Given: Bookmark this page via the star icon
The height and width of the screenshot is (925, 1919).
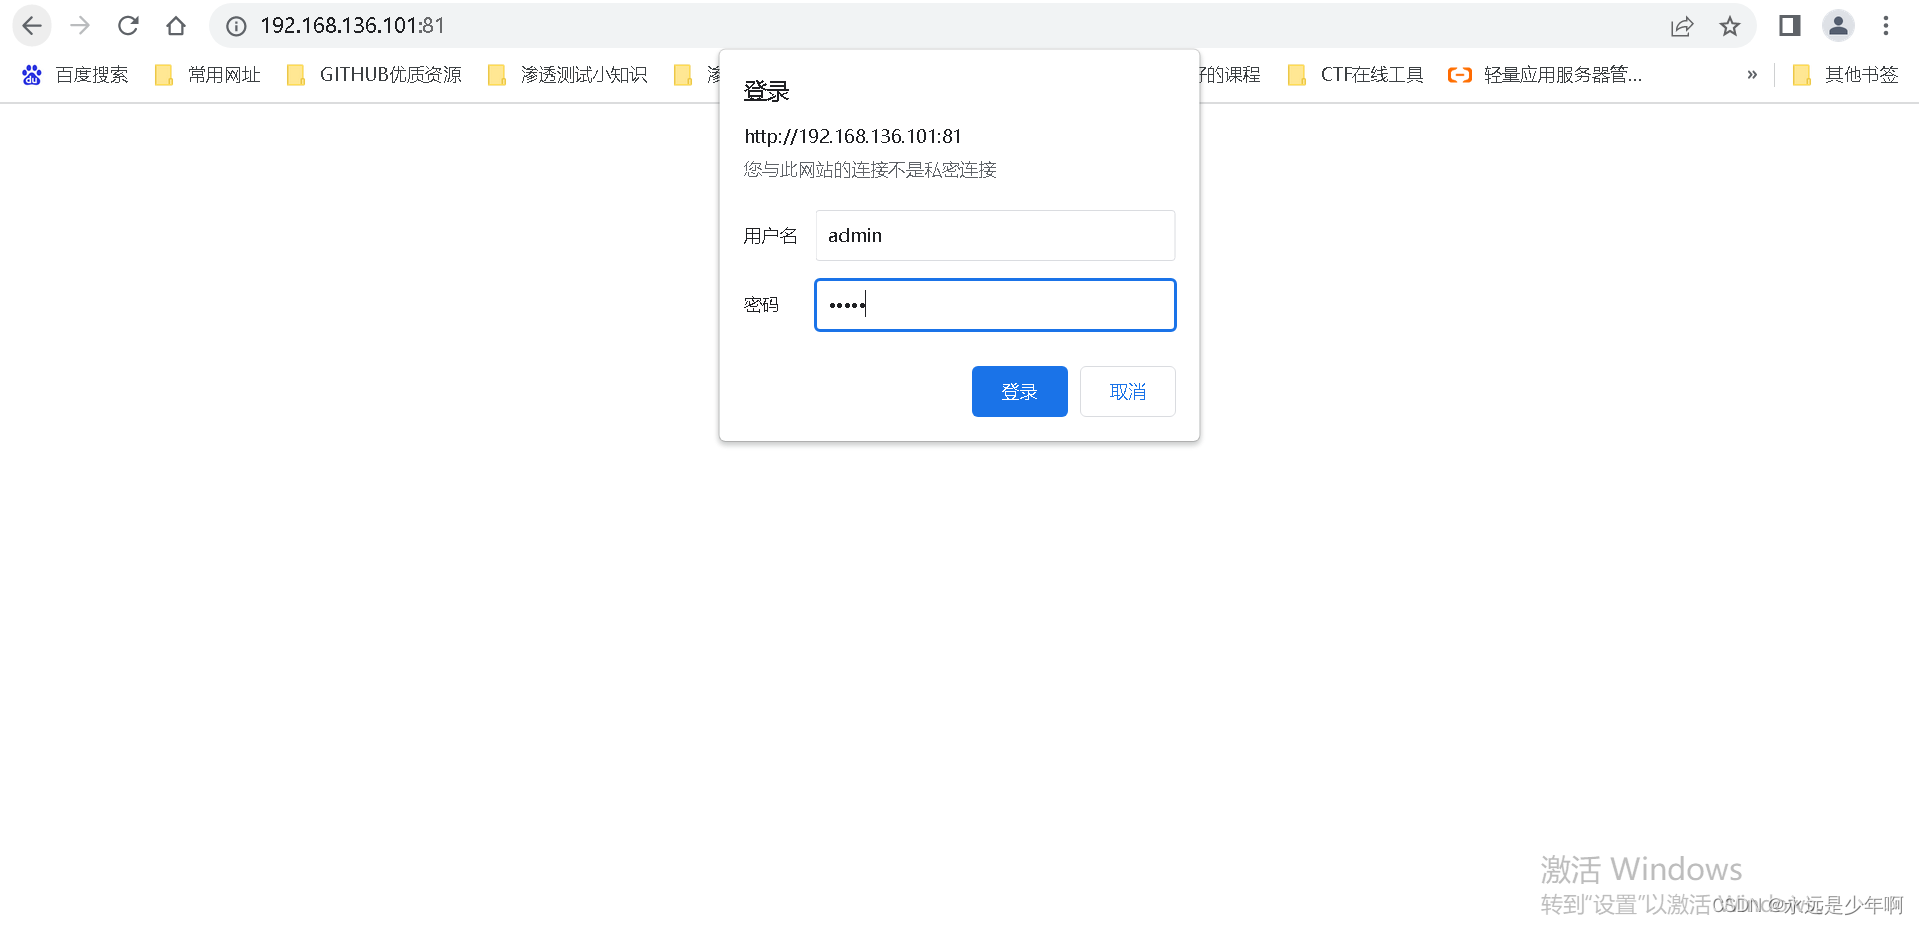Looking at the screenshot, I should (1730, 26).
